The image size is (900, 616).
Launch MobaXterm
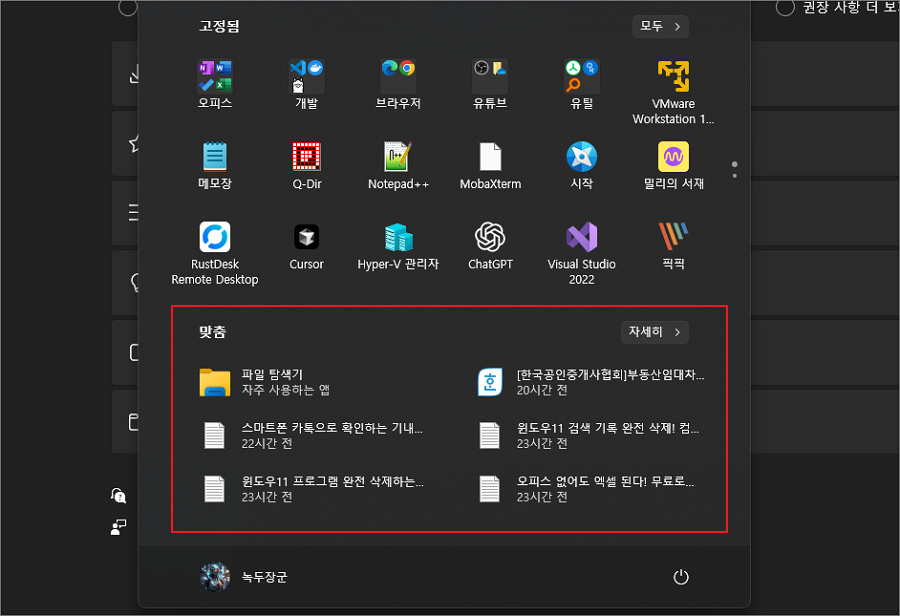coord(490,165)
